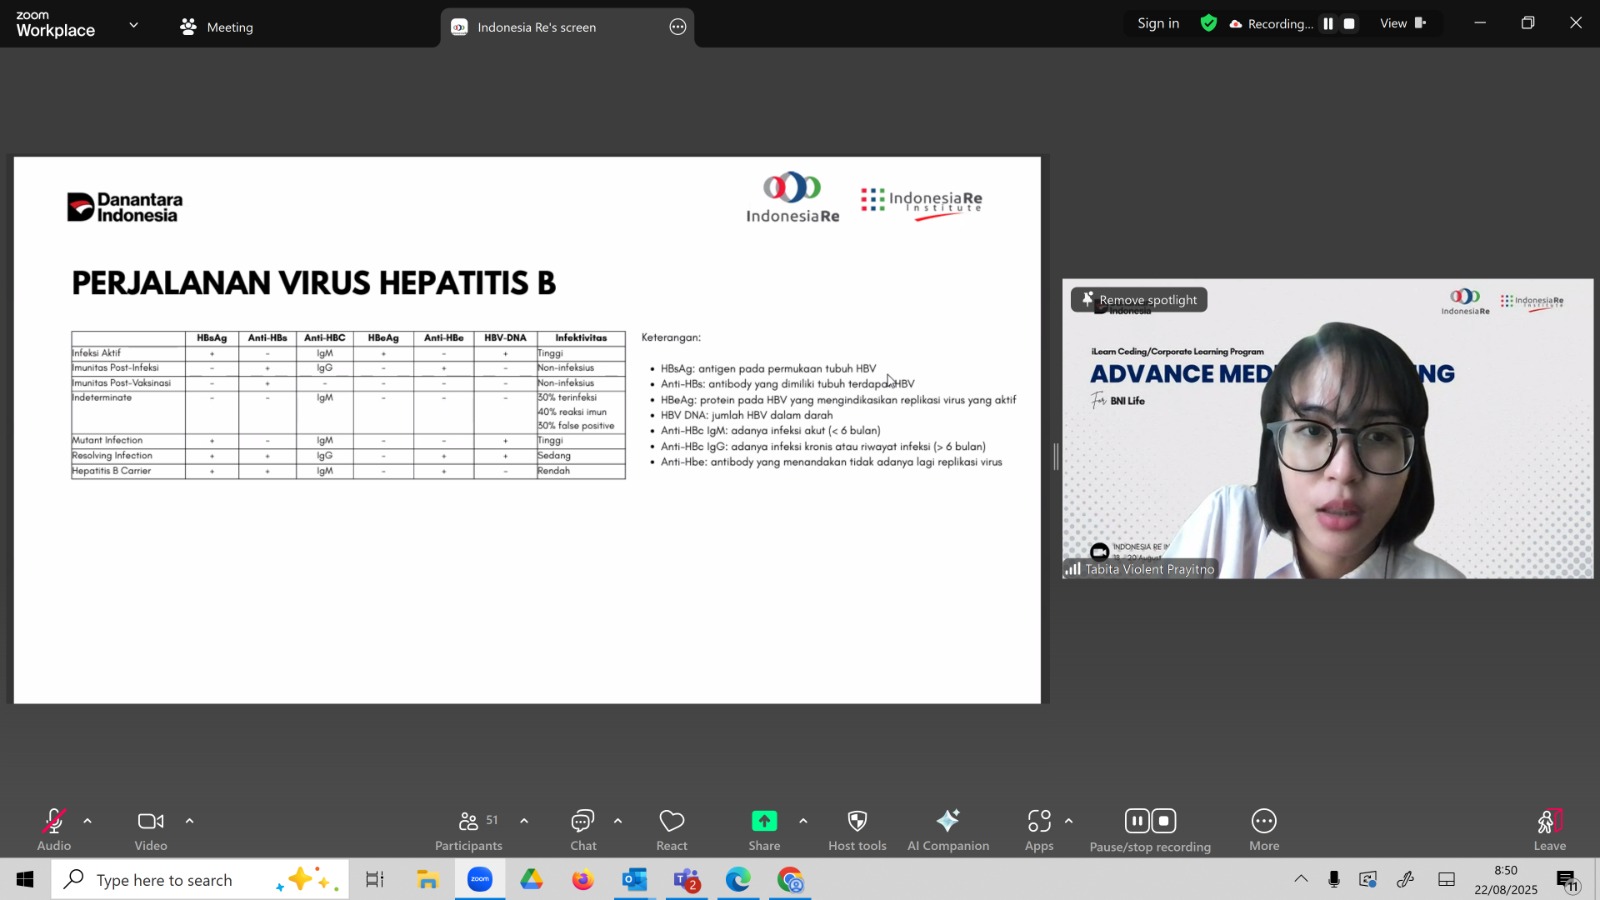This screenshot has width=1600, height=900.
Task: Click the Sign in link
Action: [x=1158, y=23]
